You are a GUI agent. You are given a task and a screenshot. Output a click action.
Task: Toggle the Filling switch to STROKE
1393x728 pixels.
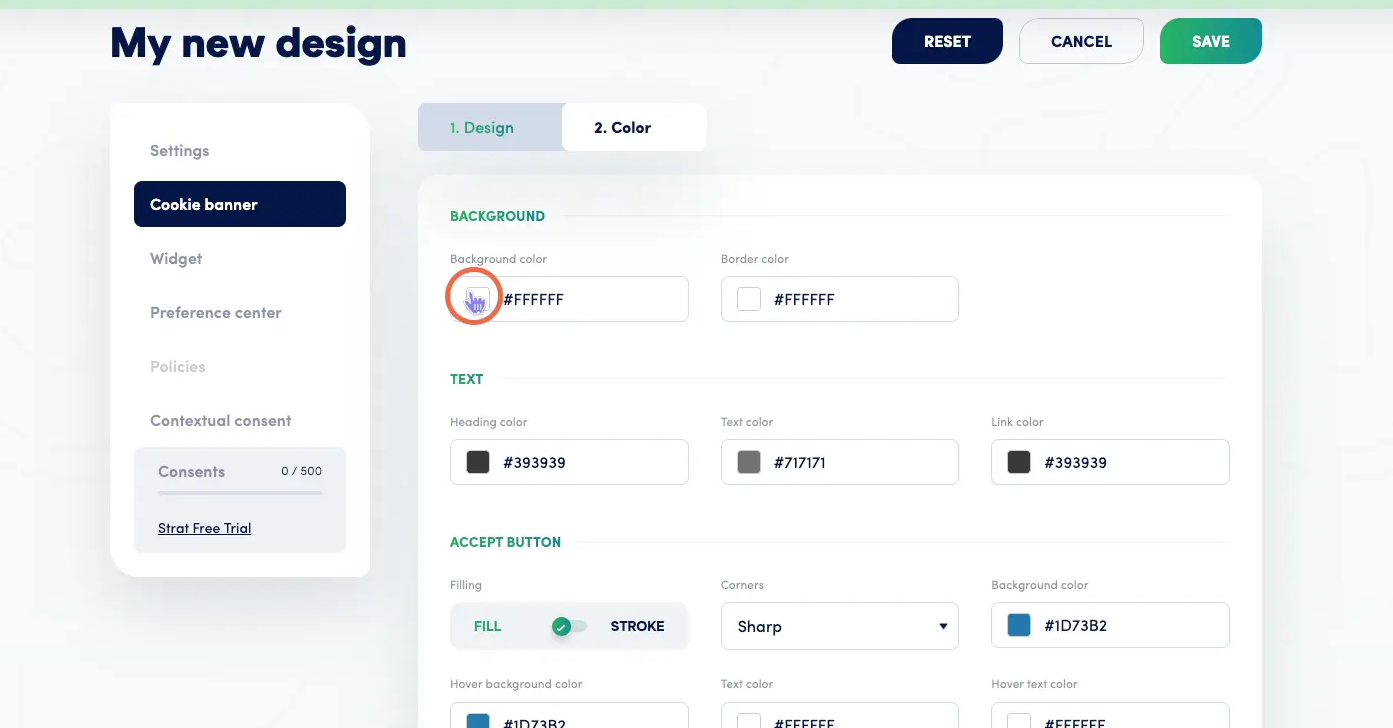[x=568, y=624]
